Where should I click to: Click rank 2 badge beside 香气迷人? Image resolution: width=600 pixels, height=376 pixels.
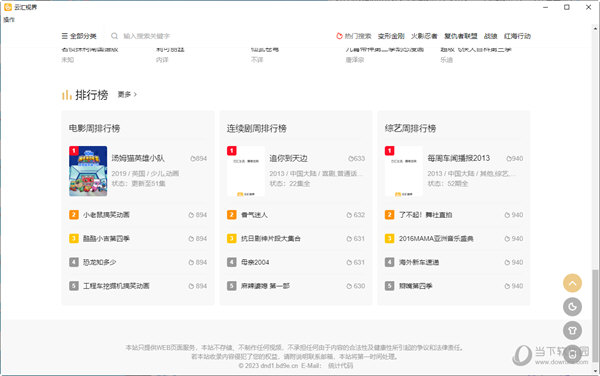(x=232, y=215)
